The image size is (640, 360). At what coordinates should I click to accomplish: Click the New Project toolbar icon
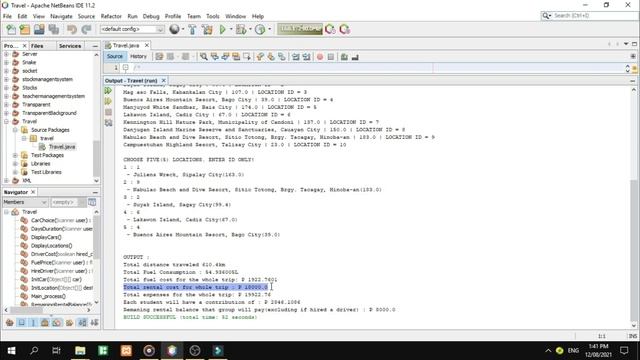(x=25, y=29)
